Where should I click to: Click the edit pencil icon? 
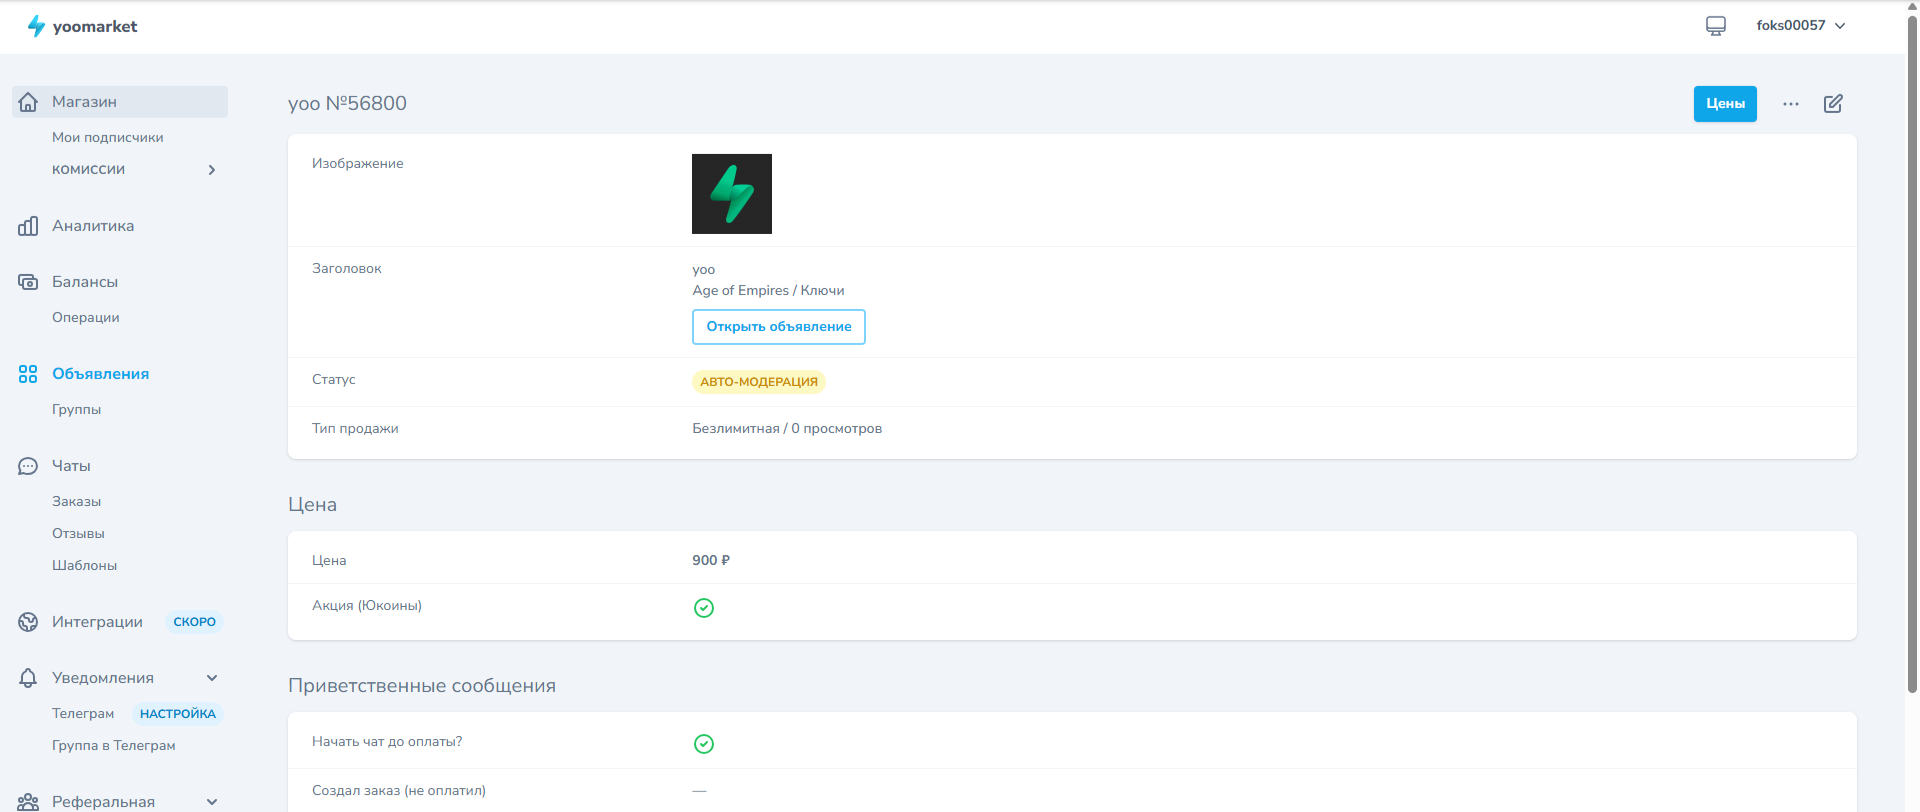[1833, 104]
